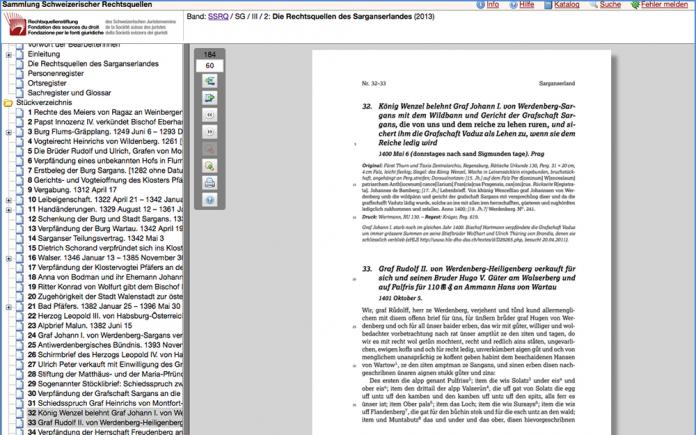Screen dimensions: 696x435
Task: Open '27 Ulrich Peter verkauft mit Einwilligung'
Action: pyautogui.click(x=105, y=365)
